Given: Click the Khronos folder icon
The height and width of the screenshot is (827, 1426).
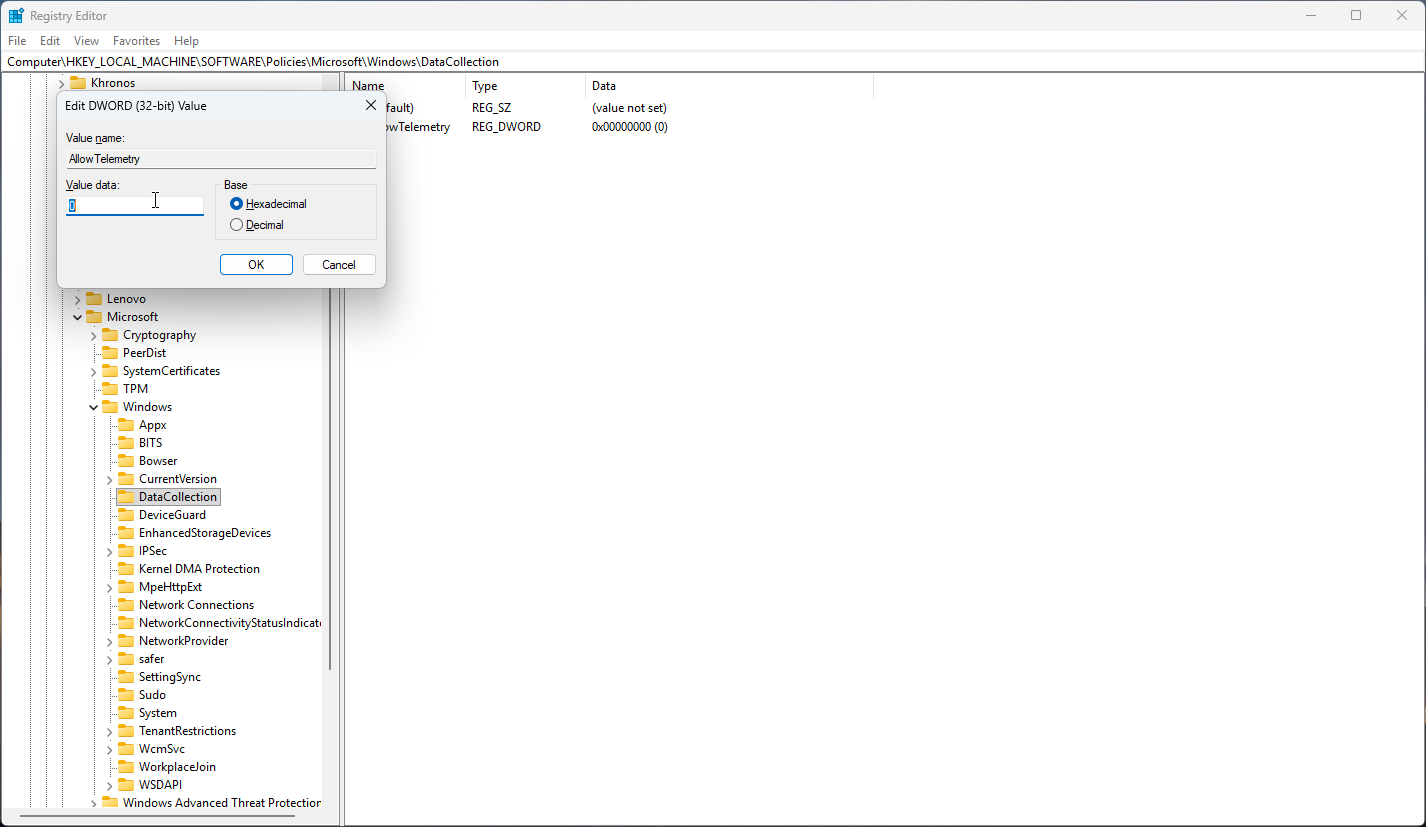Looking at the screenshot, I should pyautogui.click(x=78, y=83).
